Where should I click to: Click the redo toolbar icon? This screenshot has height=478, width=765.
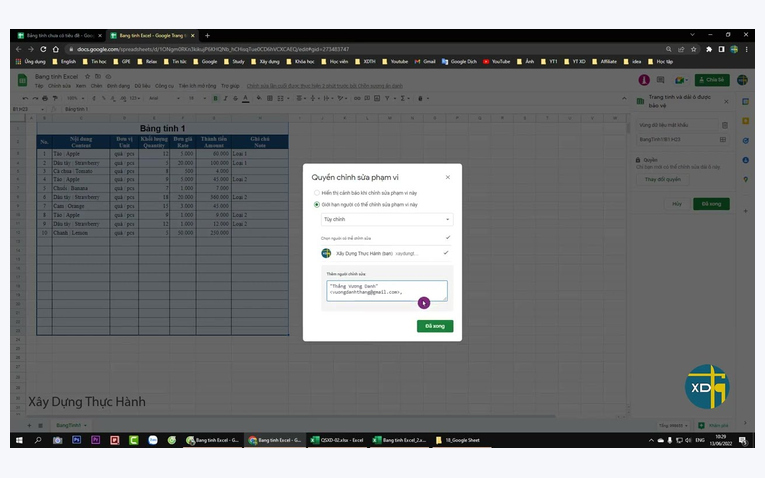pyautogui.click(x=35, y=99)
